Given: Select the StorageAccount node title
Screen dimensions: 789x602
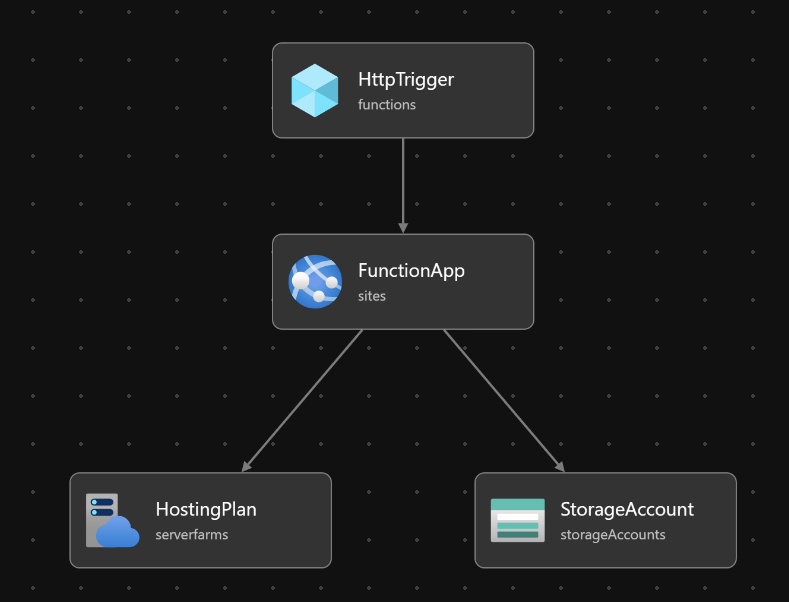Looking at the screenshot, I should click(x=627, y=509).
